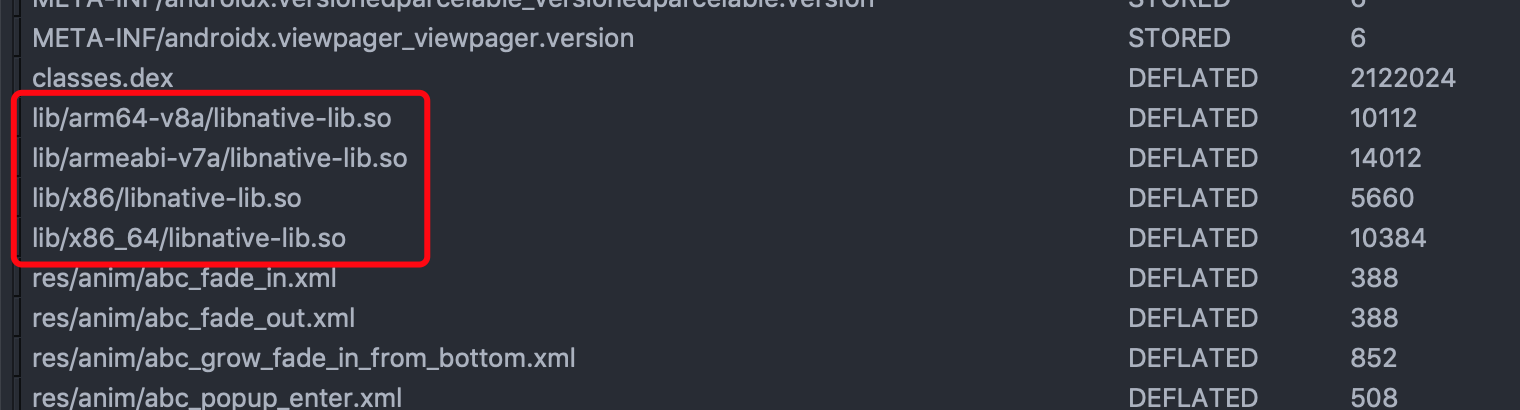Click the lib/arm64-v8a/libnative-lib.so entry
1520x410 pixels.
(211, 118)
